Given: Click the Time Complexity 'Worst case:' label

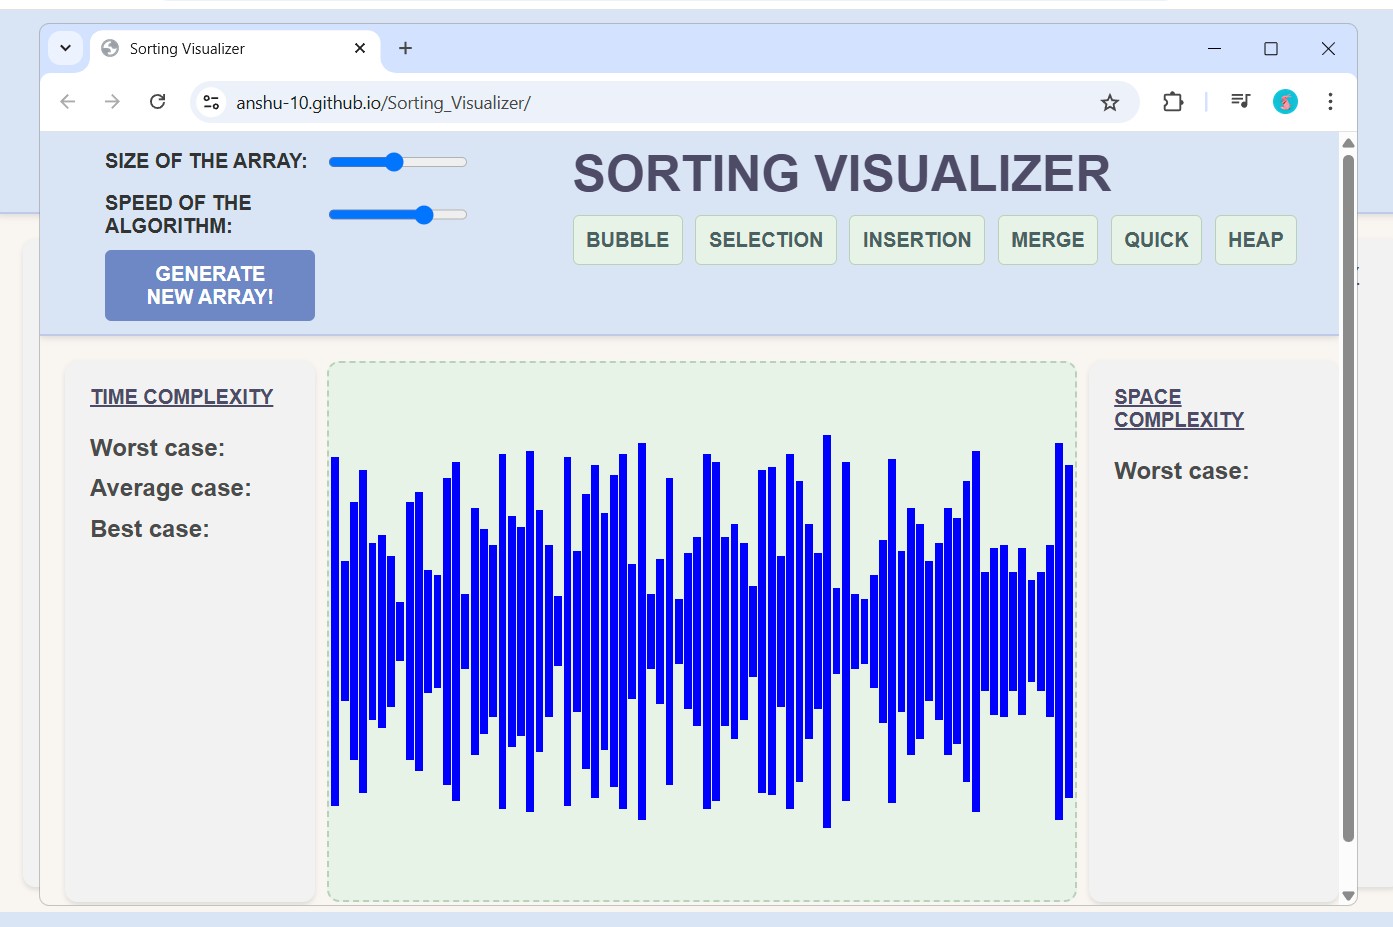Looking at the screenshot, I should point(157,448).
